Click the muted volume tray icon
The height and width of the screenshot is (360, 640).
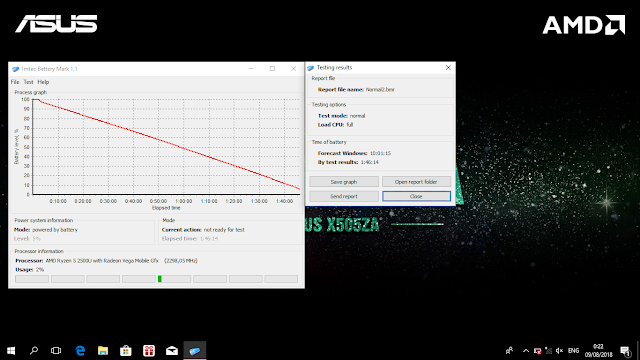559,351
